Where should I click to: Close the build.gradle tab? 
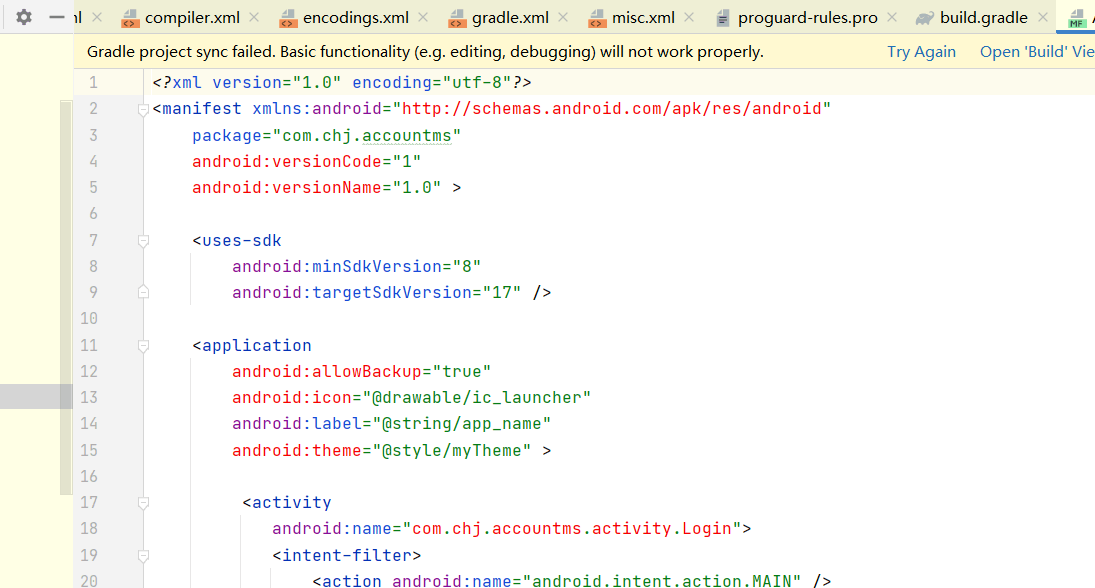pyautogui.click(x=1043, y=17)
